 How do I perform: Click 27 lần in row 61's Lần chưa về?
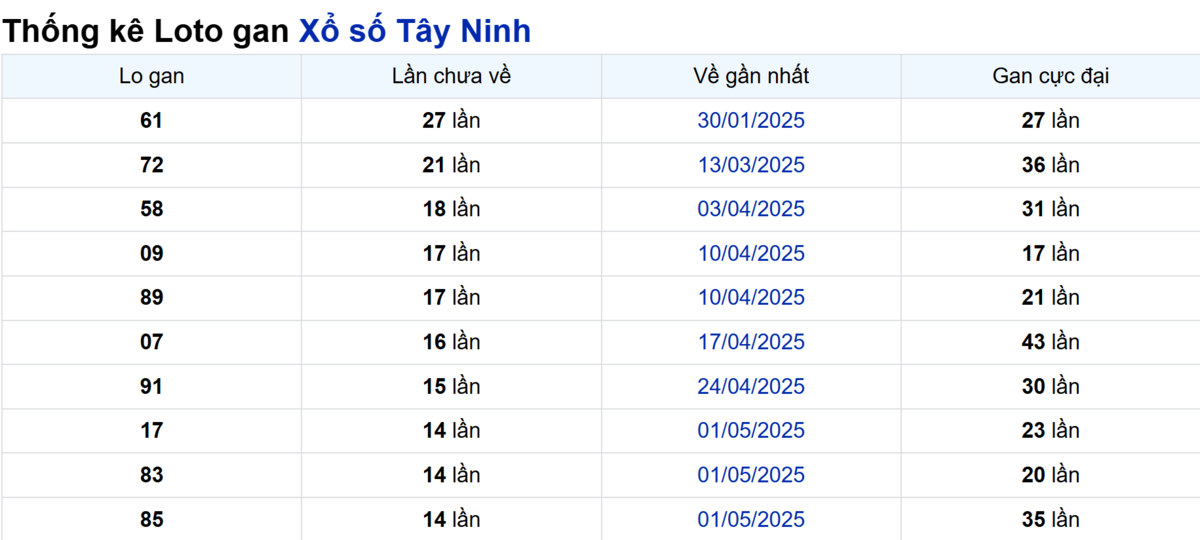[x=451, y=121]
